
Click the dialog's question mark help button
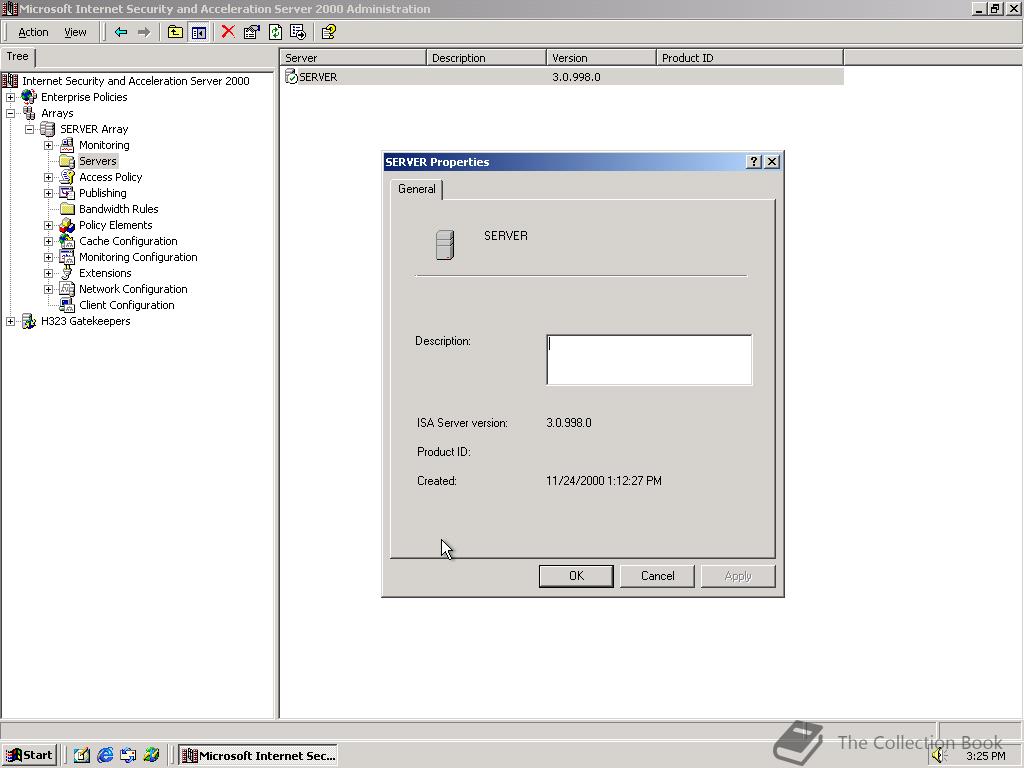coord(754,162)
